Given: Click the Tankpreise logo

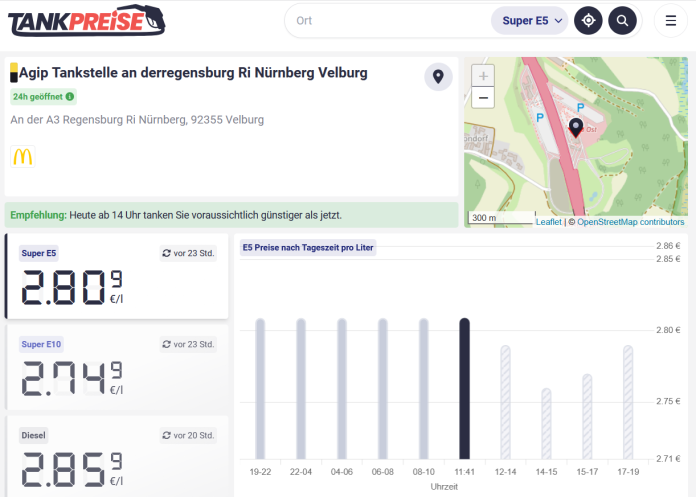Looking at the screenshot, I should (87, 20).
